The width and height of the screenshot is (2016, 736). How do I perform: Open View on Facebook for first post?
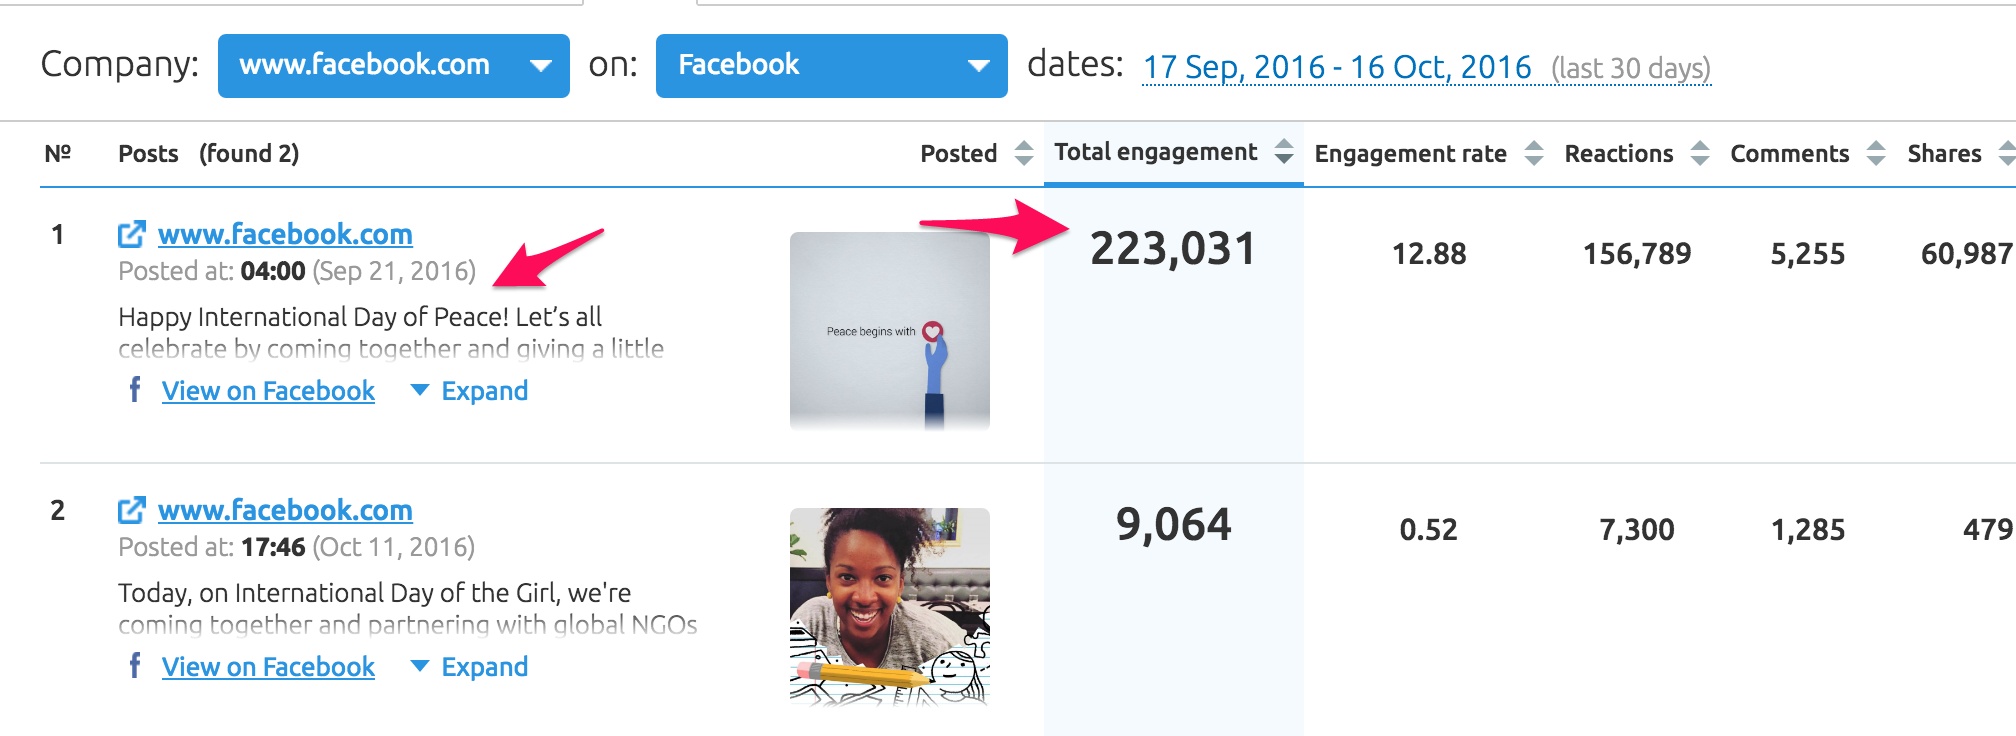[x=268, y=391]
